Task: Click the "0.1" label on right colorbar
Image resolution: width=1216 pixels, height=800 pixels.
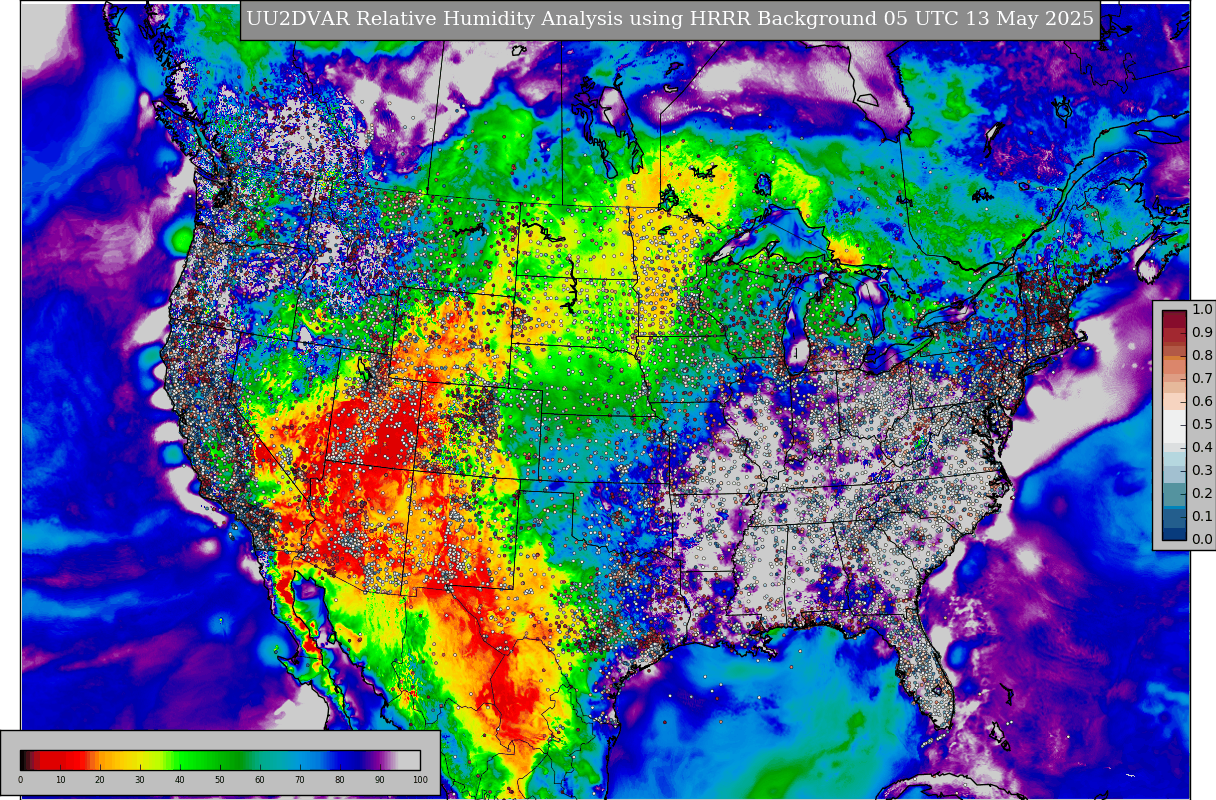Action: (1202, 517)
